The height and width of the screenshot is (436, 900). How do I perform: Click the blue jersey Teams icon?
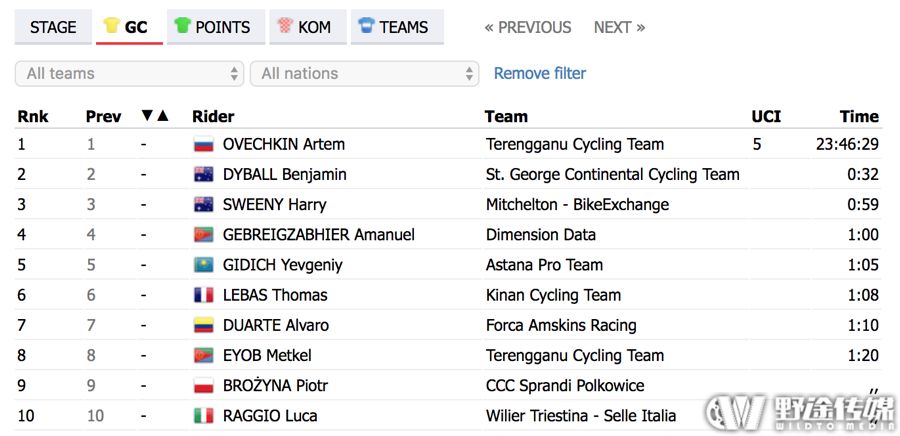coord(366,26)
